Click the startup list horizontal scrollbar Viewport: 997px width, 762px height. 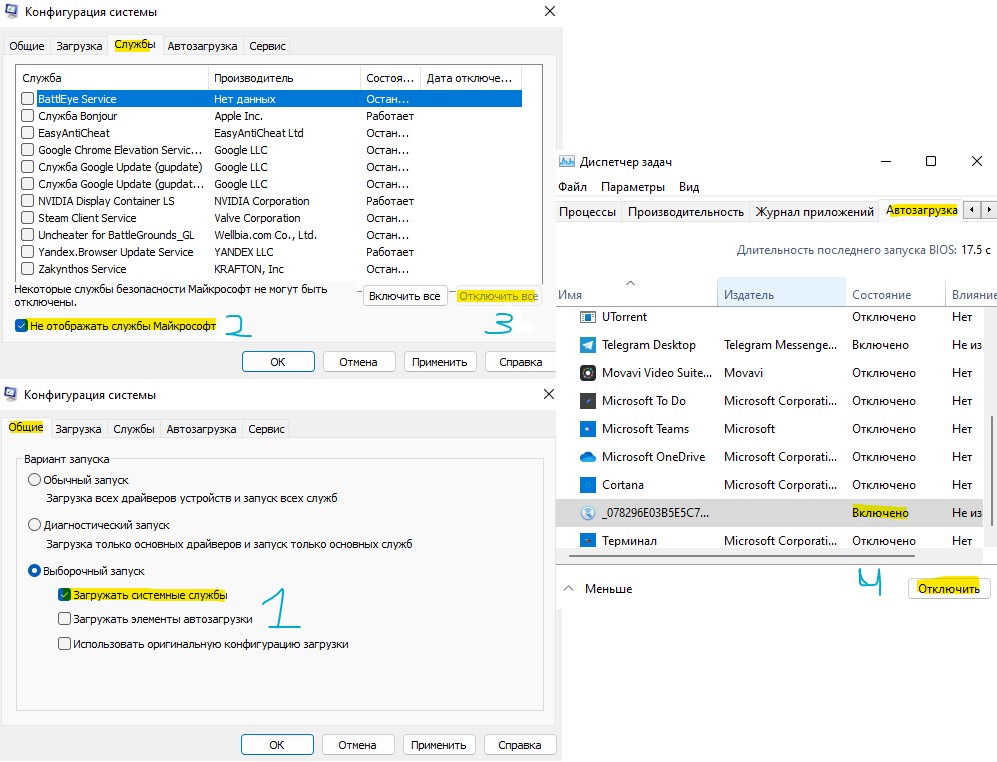(741, 556)
